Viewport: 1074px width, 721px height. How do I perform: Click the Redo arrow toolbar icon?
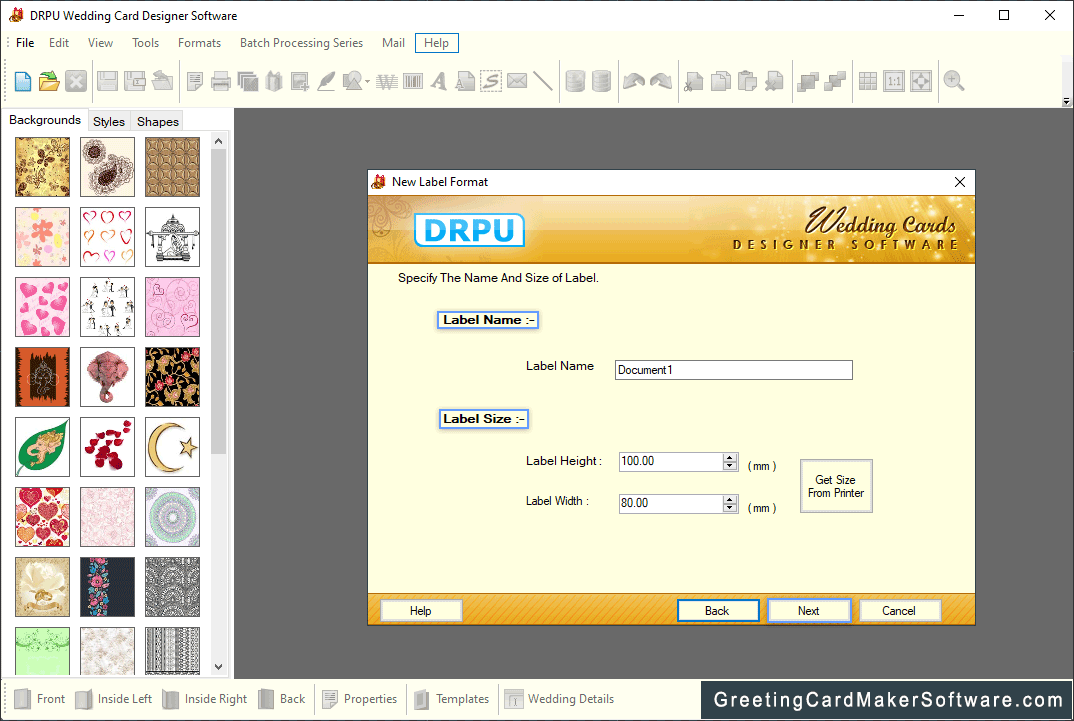[x=661, y=81]
